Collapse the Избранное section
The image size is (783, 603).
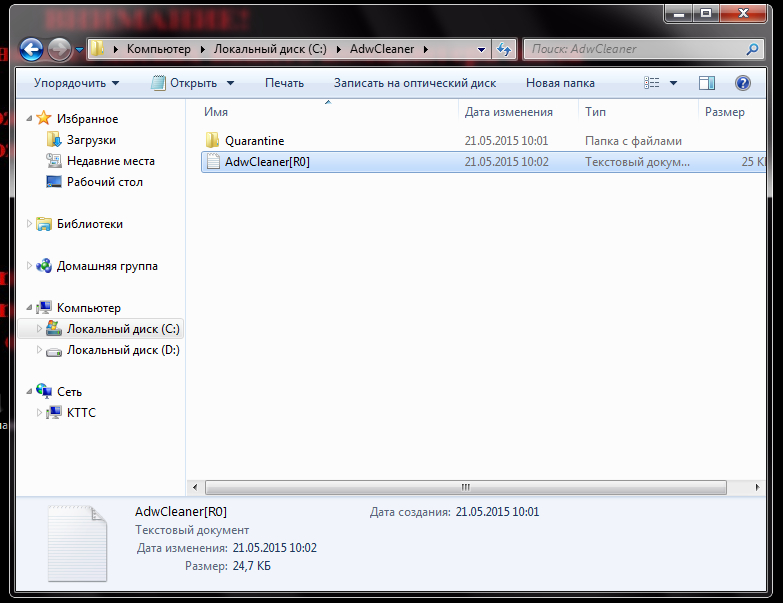click(x=29, y=118)
